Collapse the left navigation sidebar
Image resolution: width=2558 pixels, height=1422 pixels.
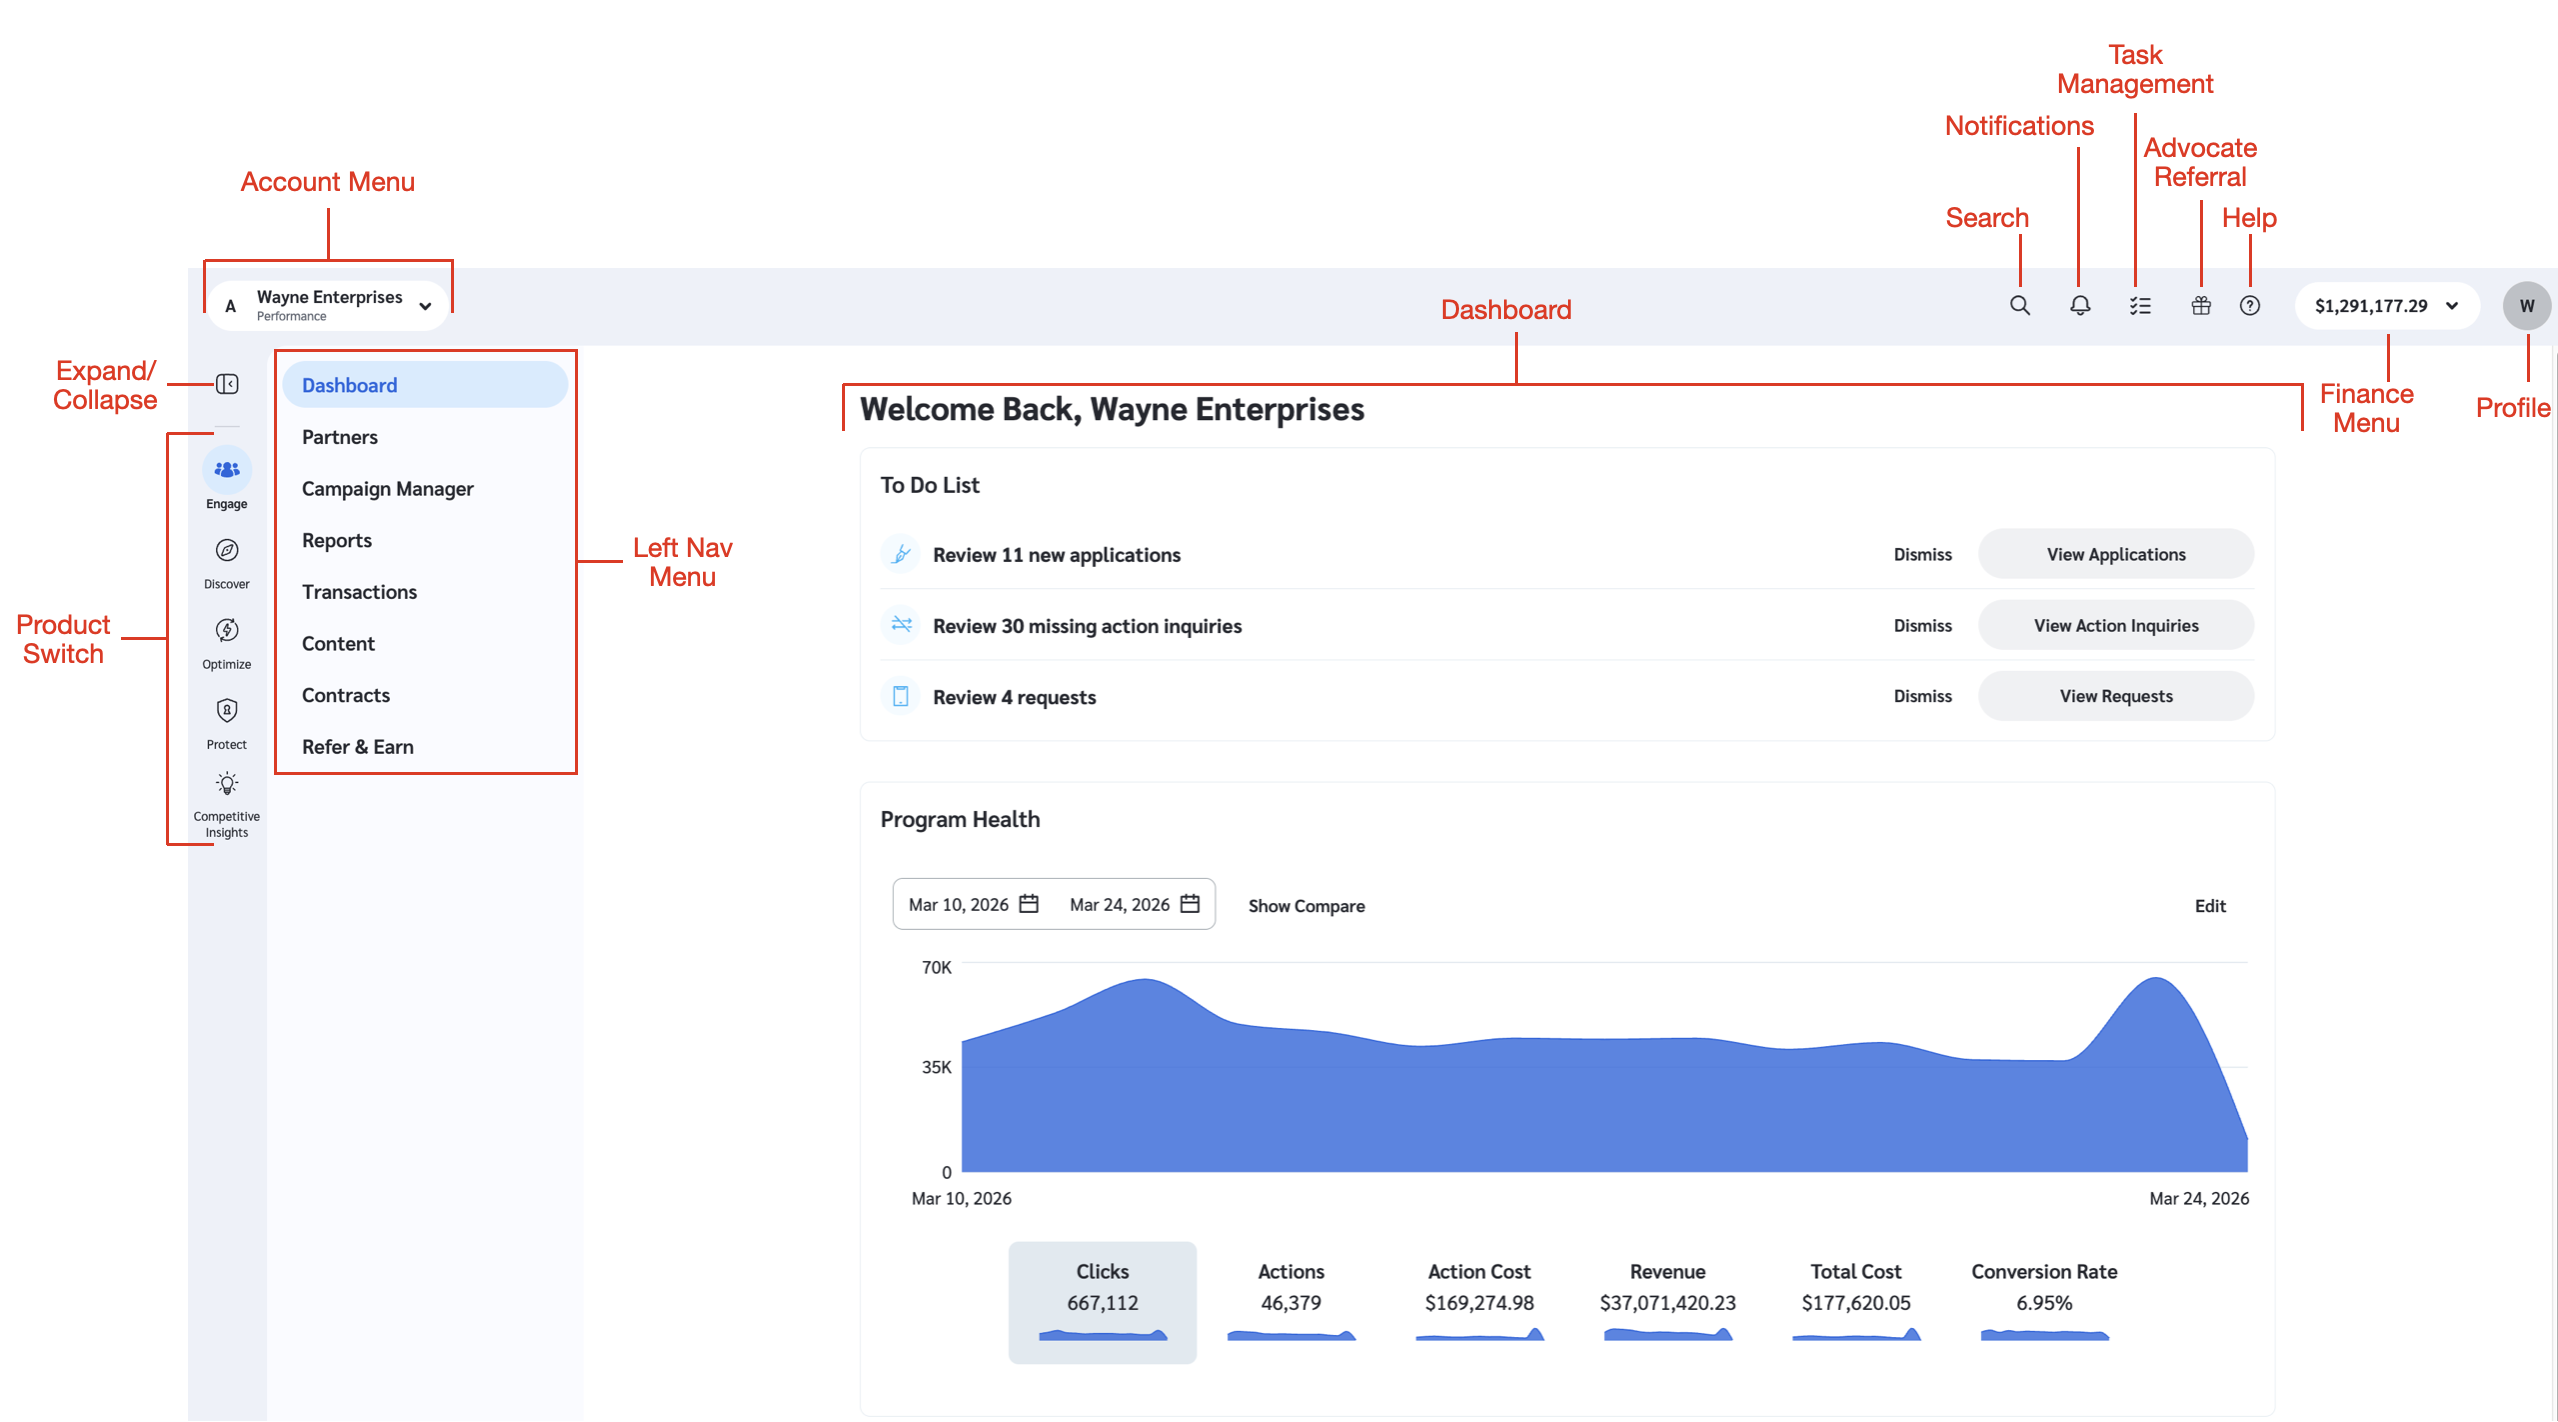click(227, 384)
